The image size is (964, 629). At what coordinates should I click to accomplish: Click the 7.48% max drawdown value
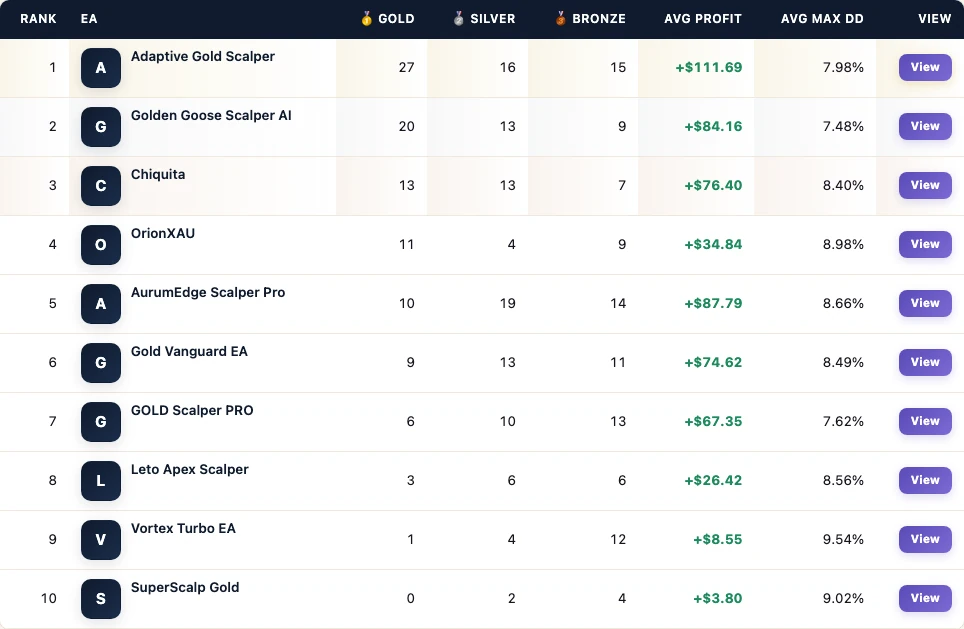[843, 127]
